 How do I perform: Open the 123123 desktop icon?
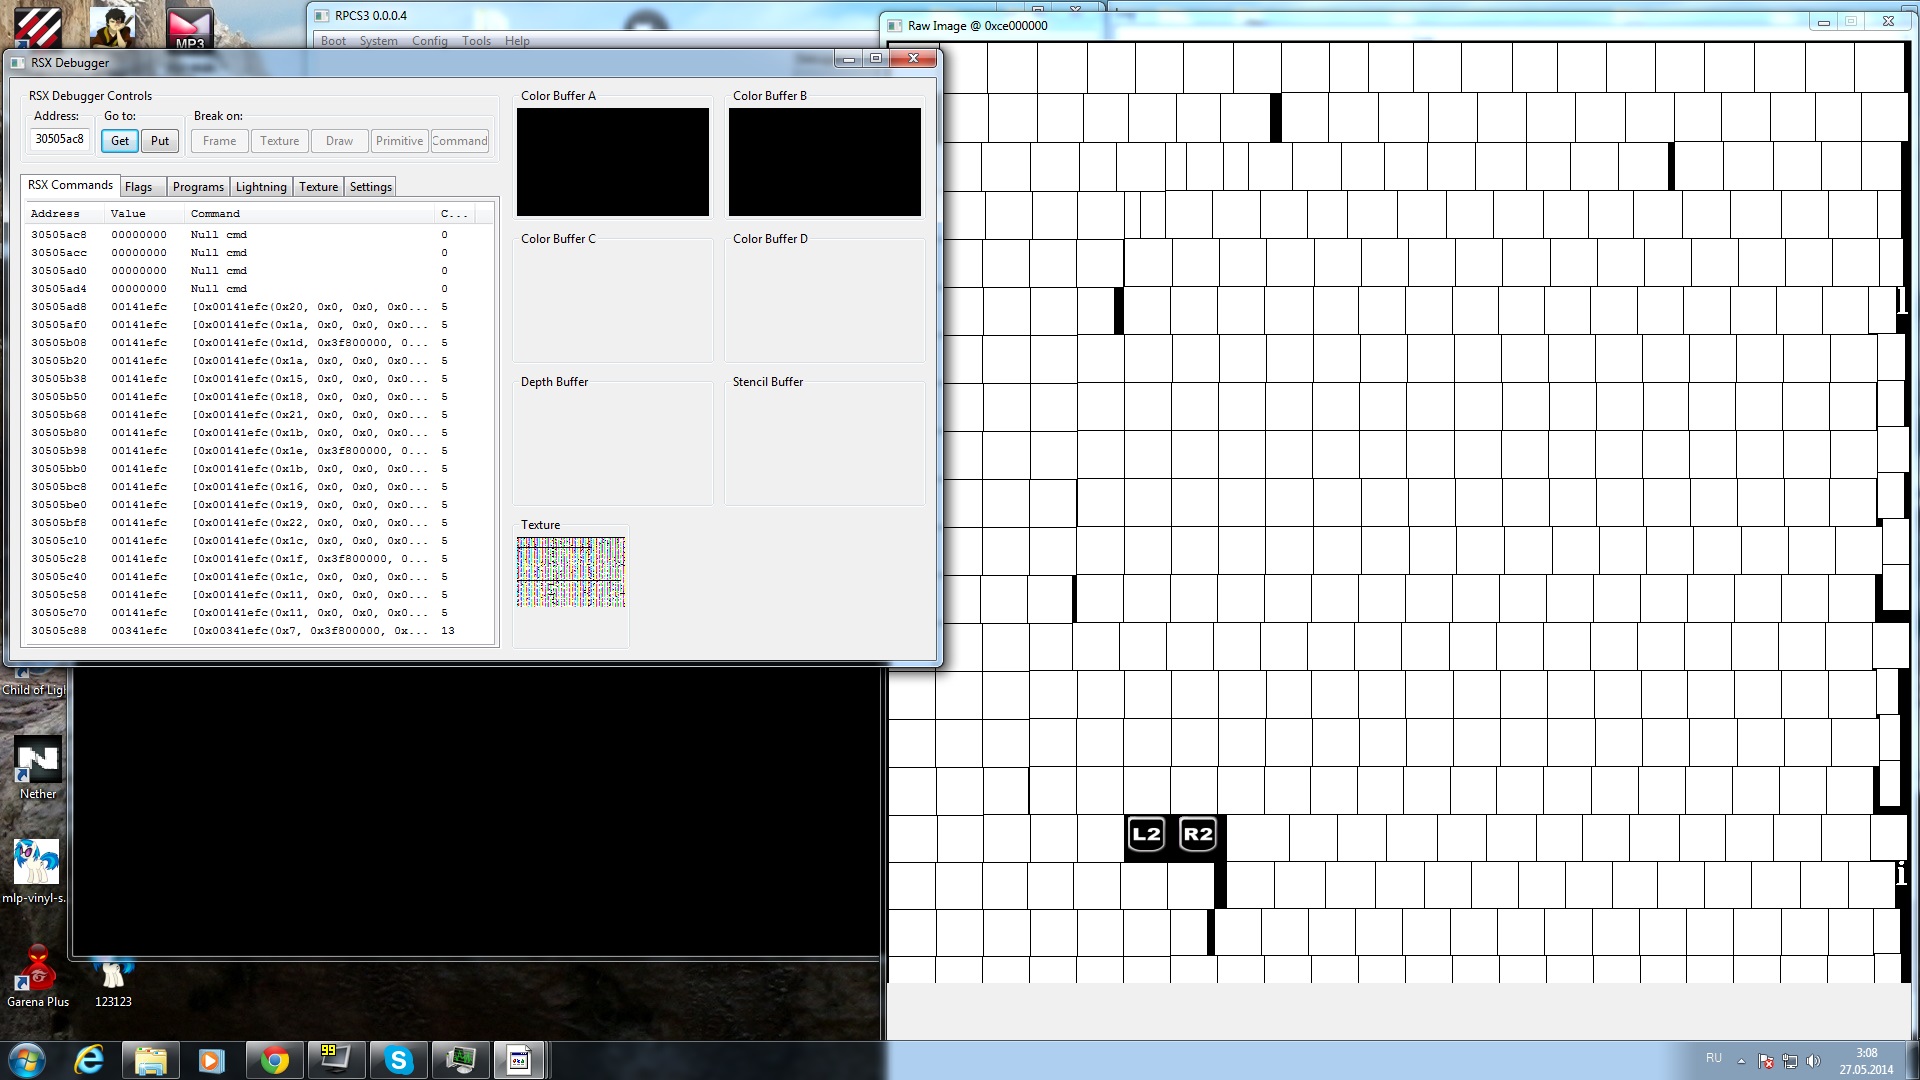[113, 975]
